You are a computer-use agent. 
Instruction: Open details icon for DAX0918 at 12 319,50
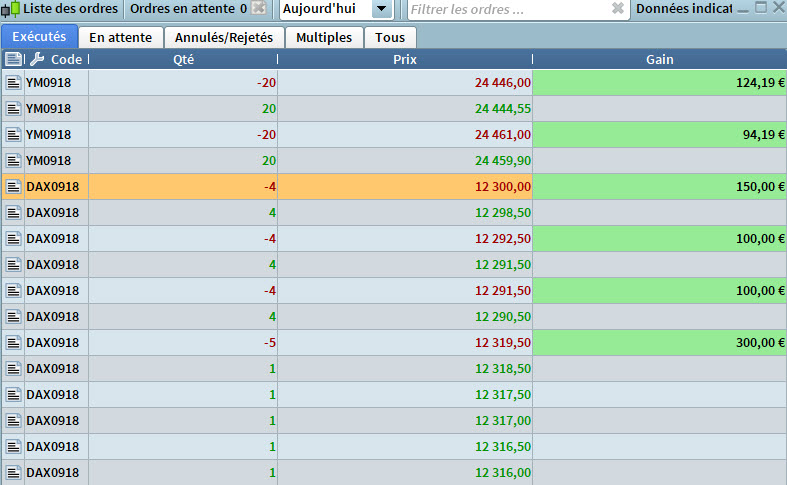click(13, 342)
